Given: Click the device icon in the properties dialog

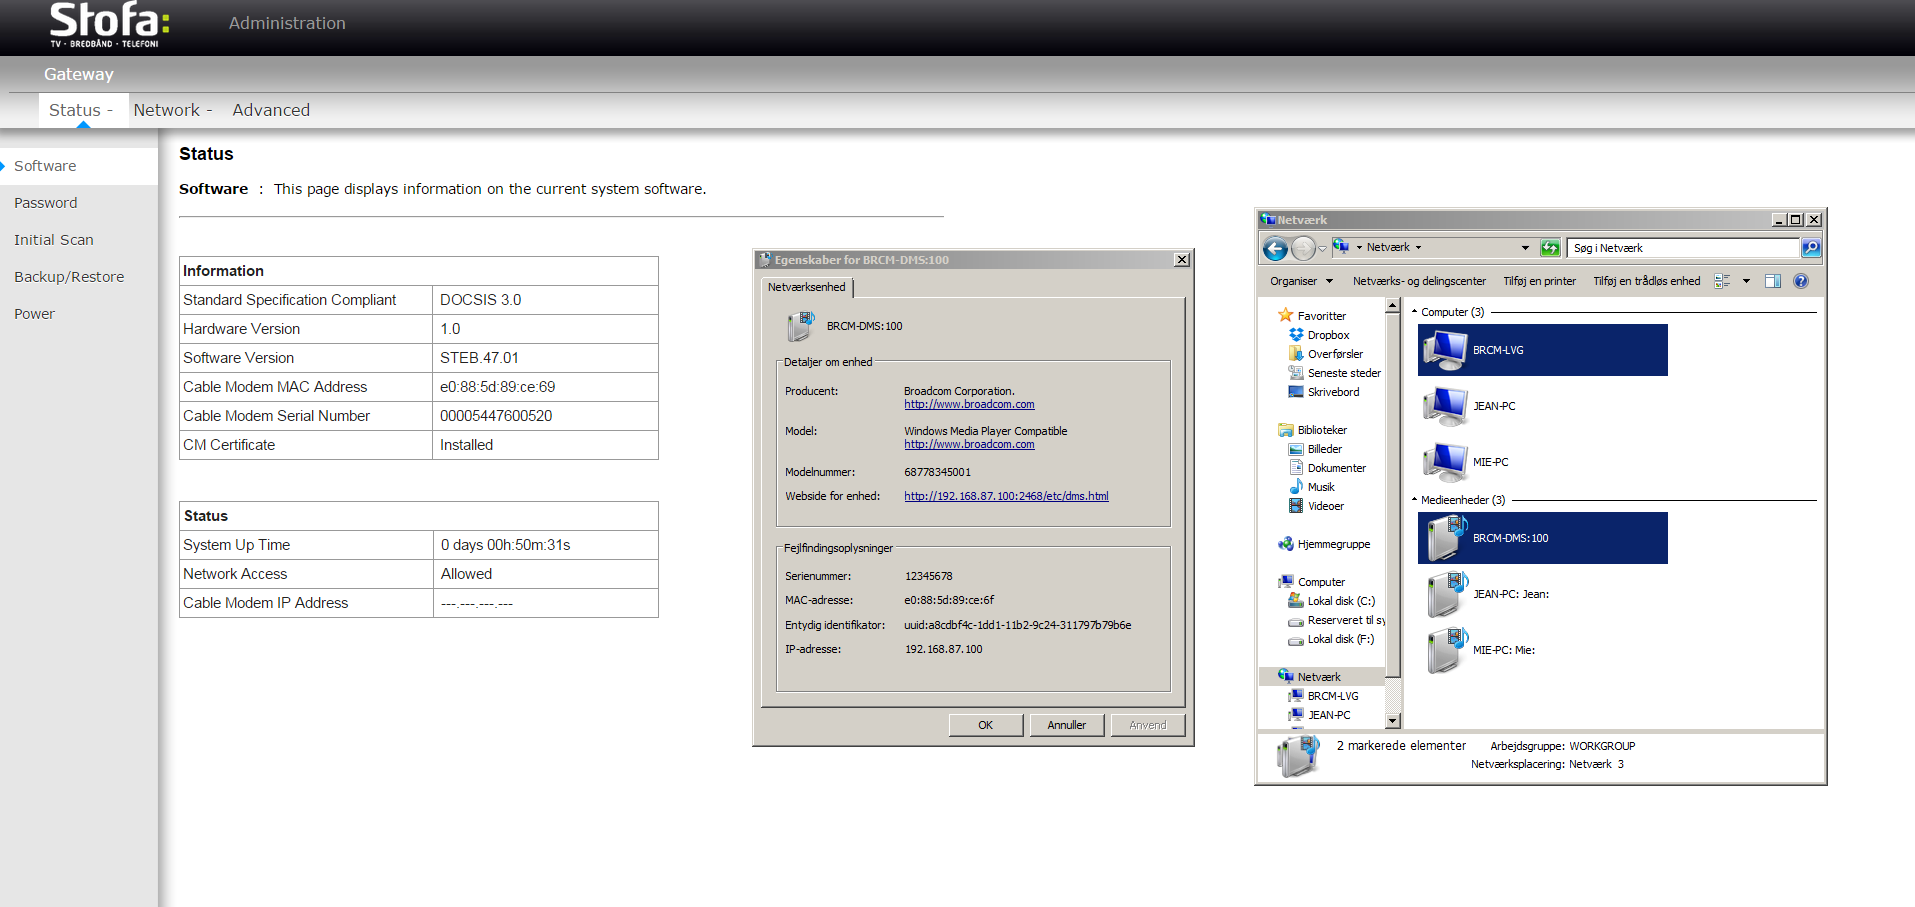Looking at the screenshot, I should (801, 326).
